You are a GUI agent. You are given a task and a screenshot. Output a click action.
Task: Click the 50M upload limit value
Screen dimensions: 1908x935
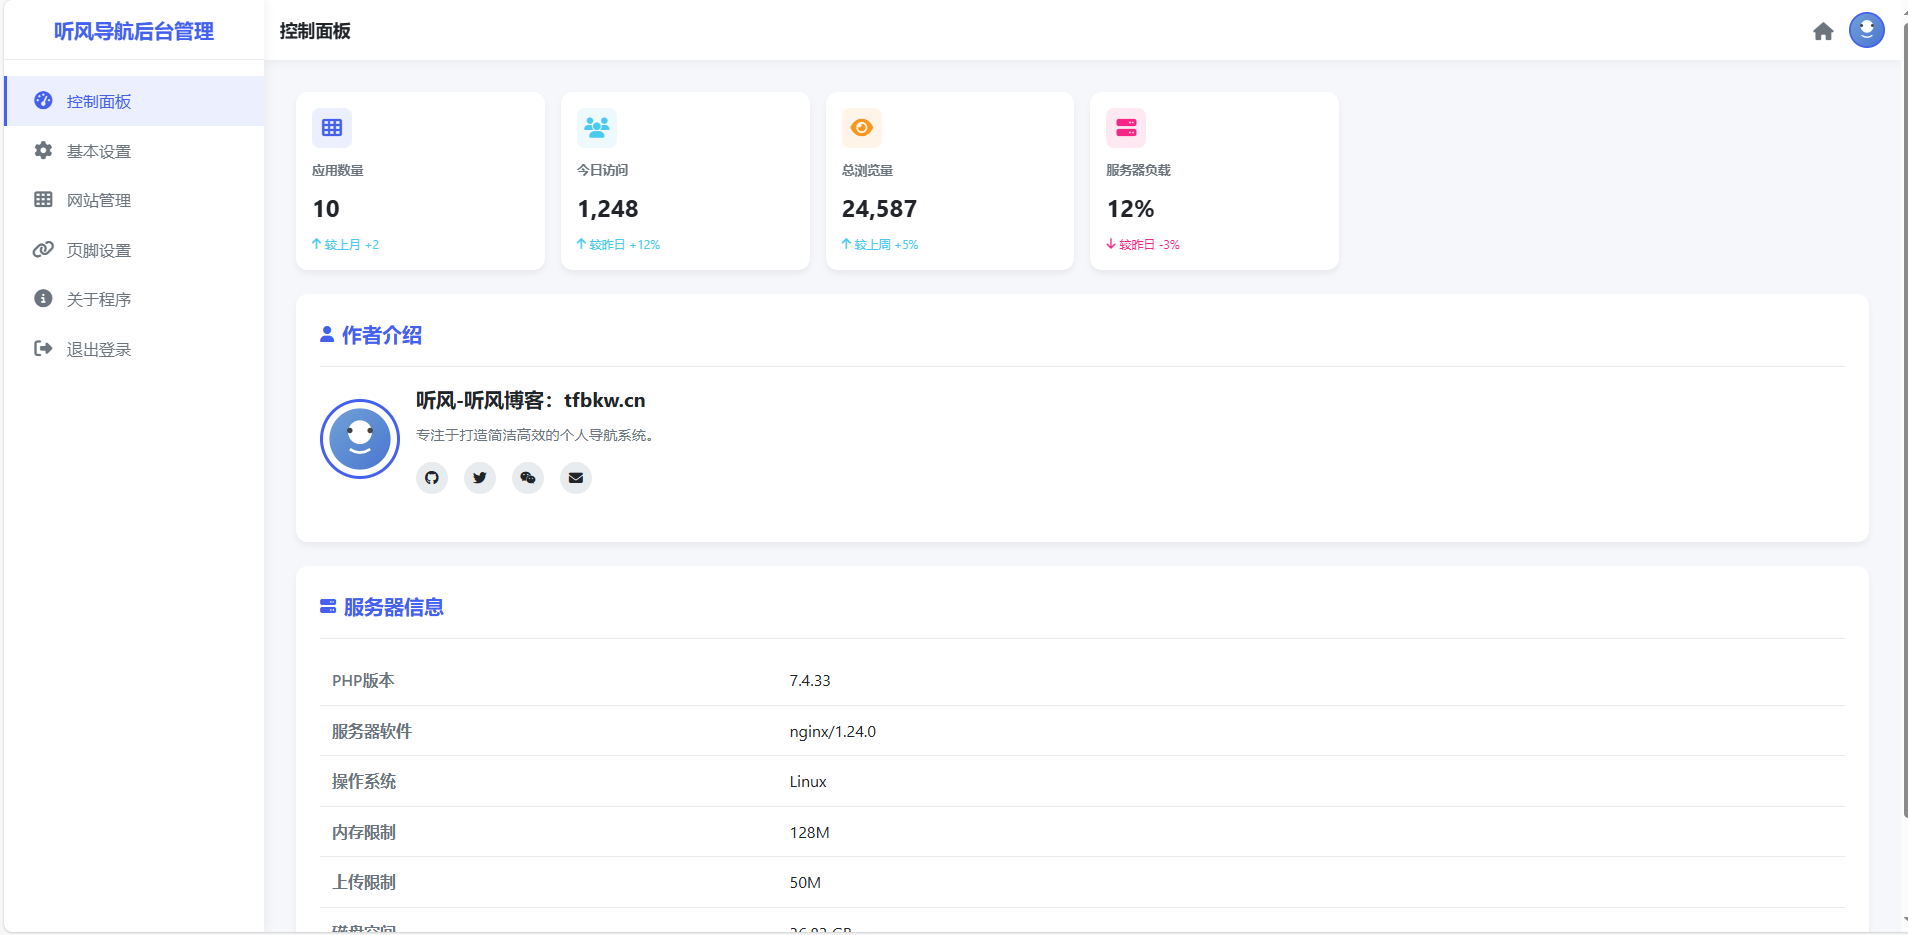pos(805,882)
